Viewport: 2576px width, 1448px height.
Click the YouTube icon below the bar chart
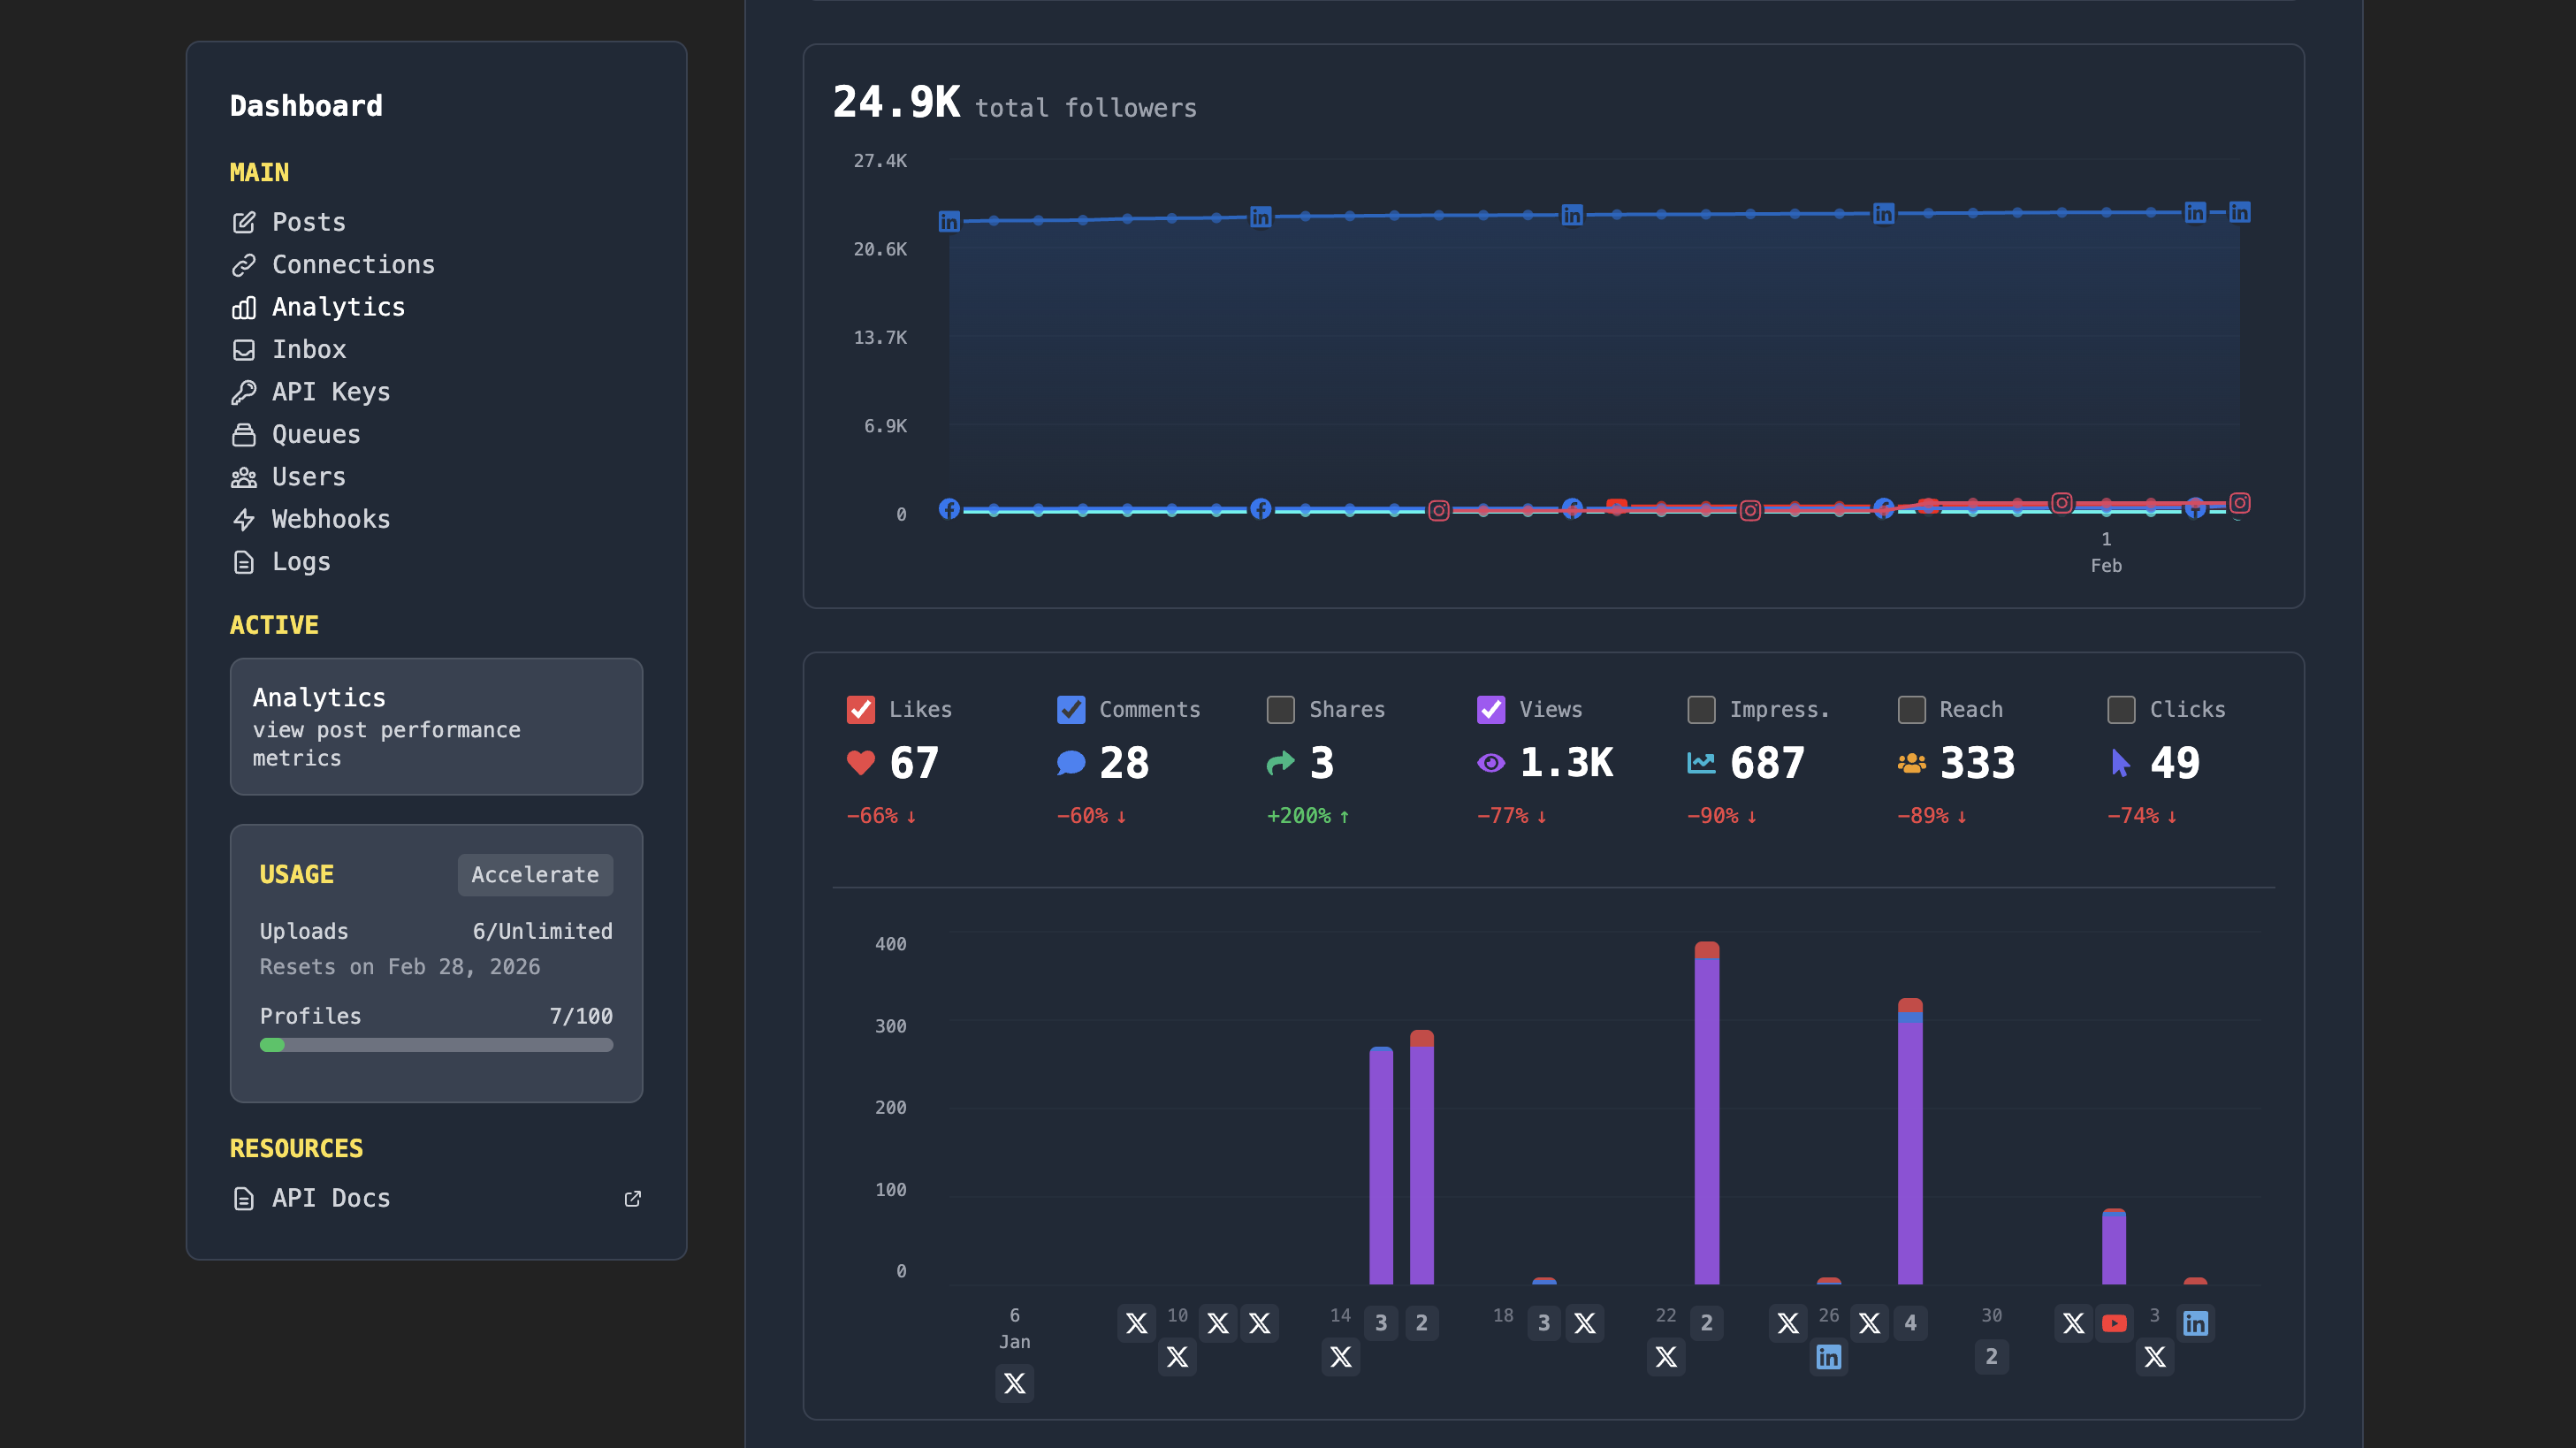pos(2114,1323)
